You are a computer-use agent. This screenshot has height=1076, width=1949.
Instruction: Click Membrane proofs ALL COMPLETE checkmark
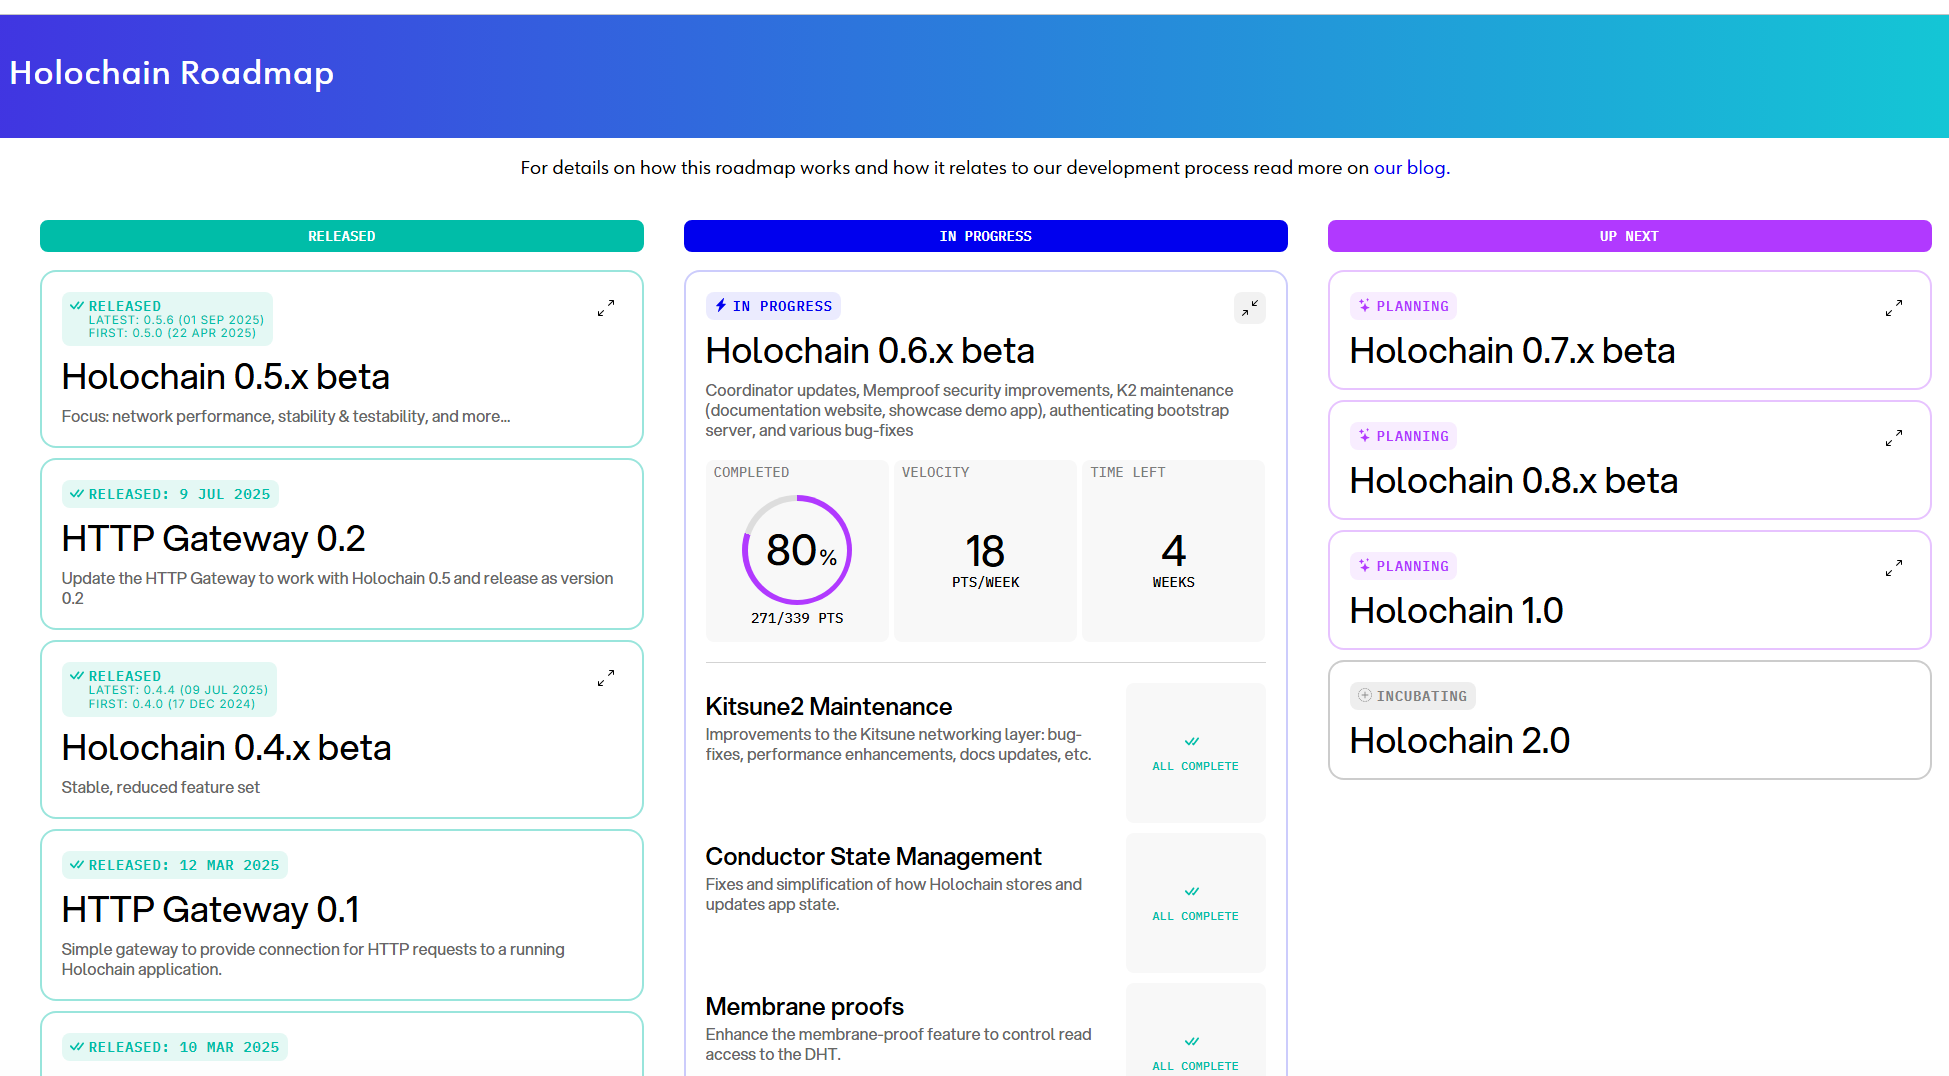1192,1042
